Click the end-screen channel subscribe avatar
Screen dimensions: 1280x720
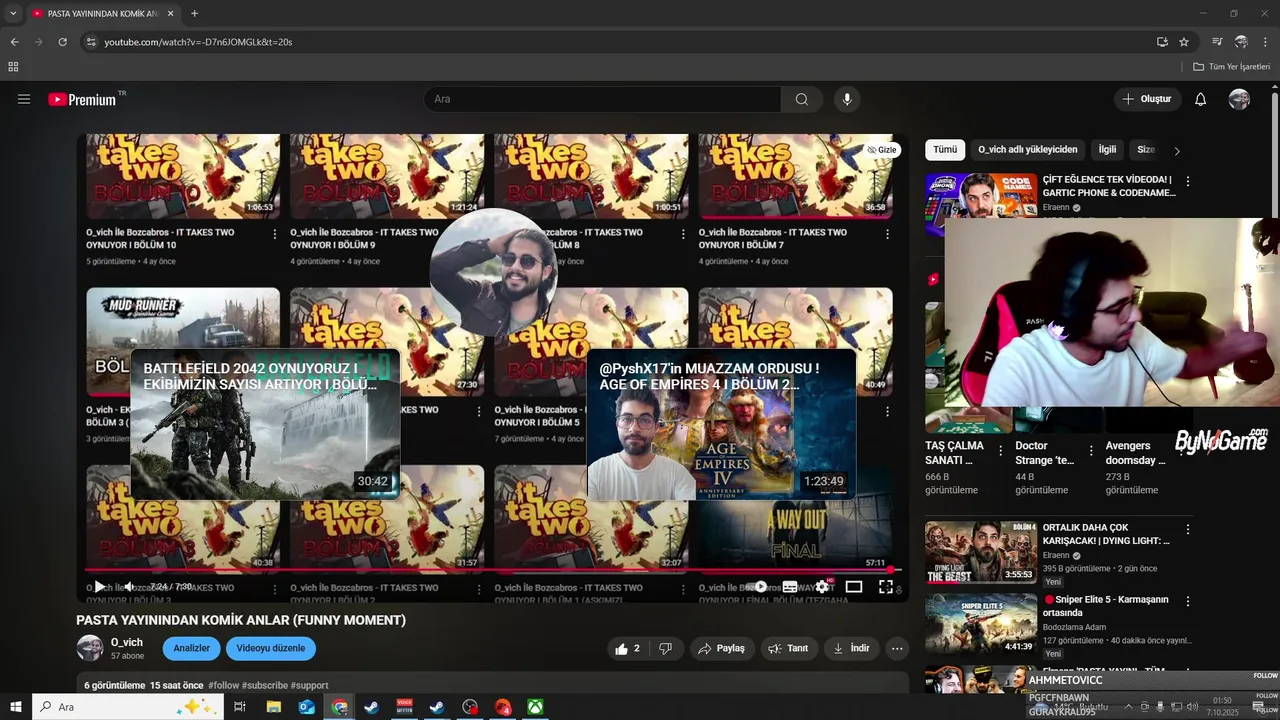tap(493, 272)
